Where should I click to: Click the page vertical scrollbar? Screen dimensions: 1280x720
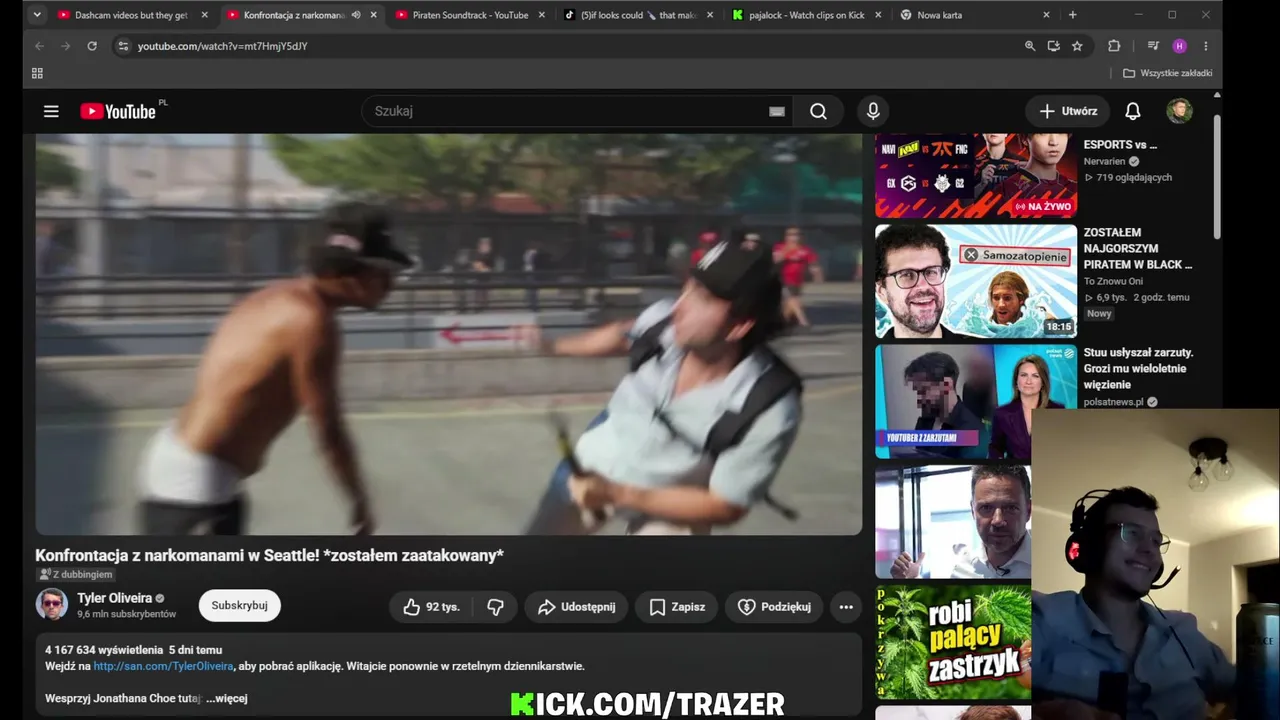tap(1217, 176)
